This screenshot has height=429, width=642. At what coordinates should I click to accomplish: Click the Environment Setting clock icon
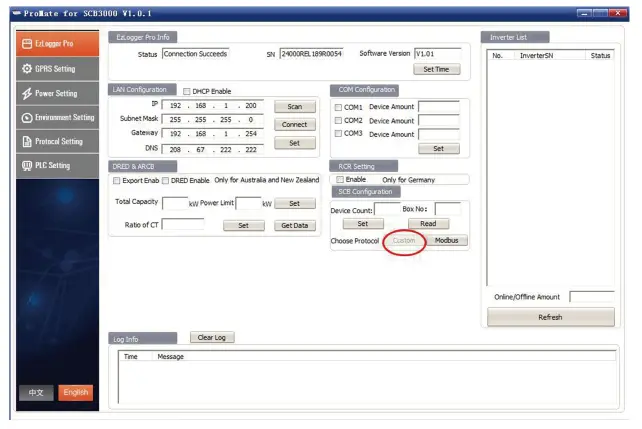click(27, 118)
